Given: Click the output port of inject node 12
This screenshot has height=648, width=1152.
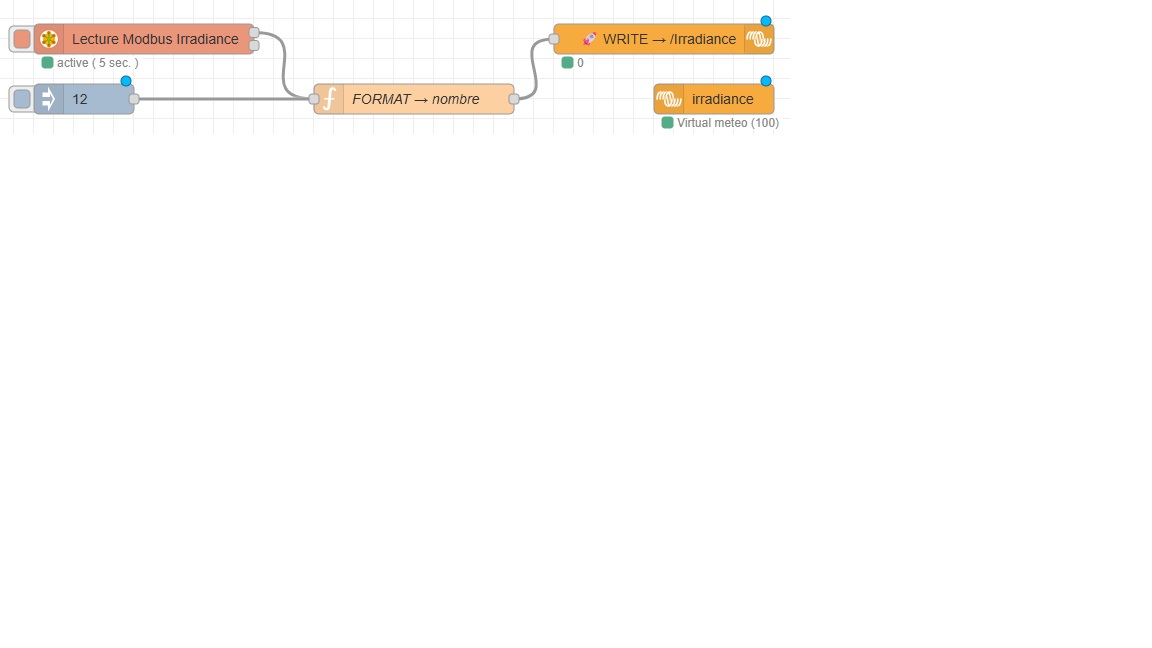Looking at the screenshot, I should tap(134, 98).
